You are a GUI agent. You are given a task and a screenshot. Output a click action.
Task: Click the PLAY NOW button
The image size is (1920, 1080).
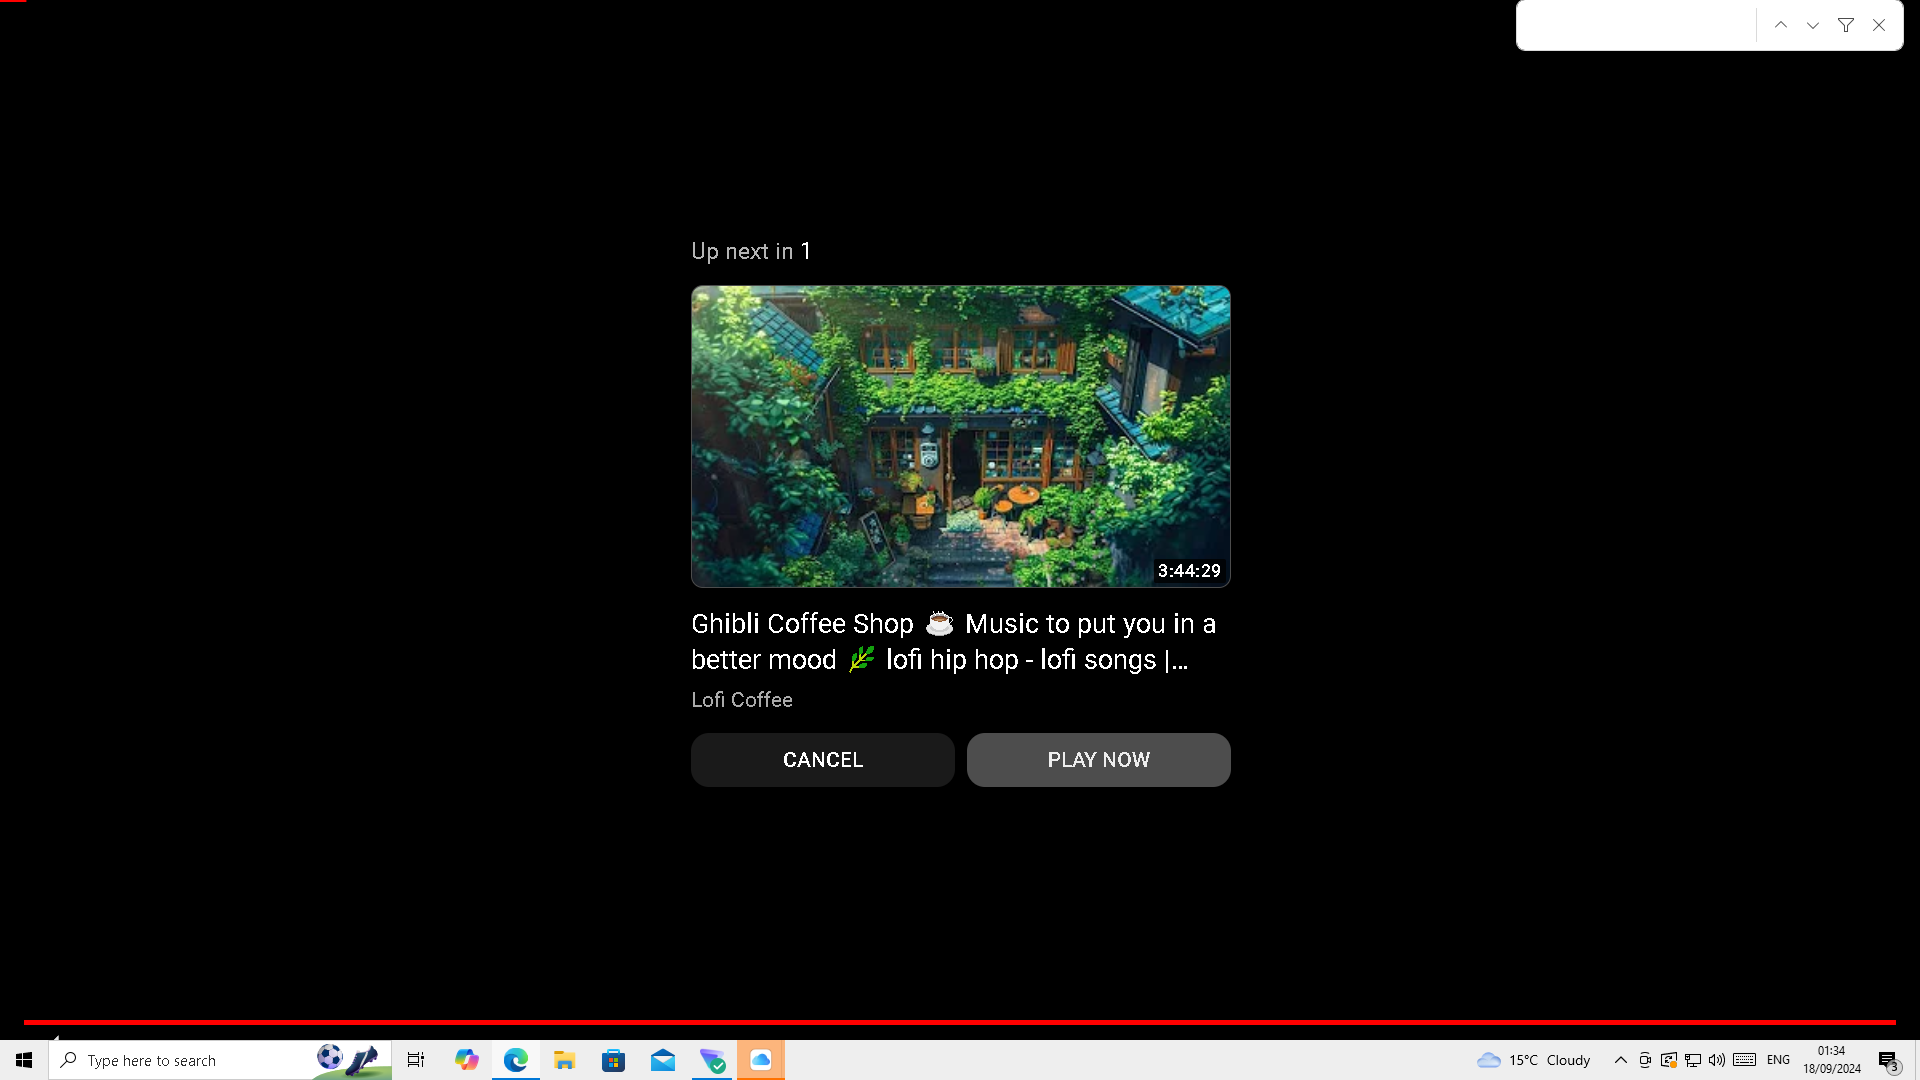[x=1098, y=760]
